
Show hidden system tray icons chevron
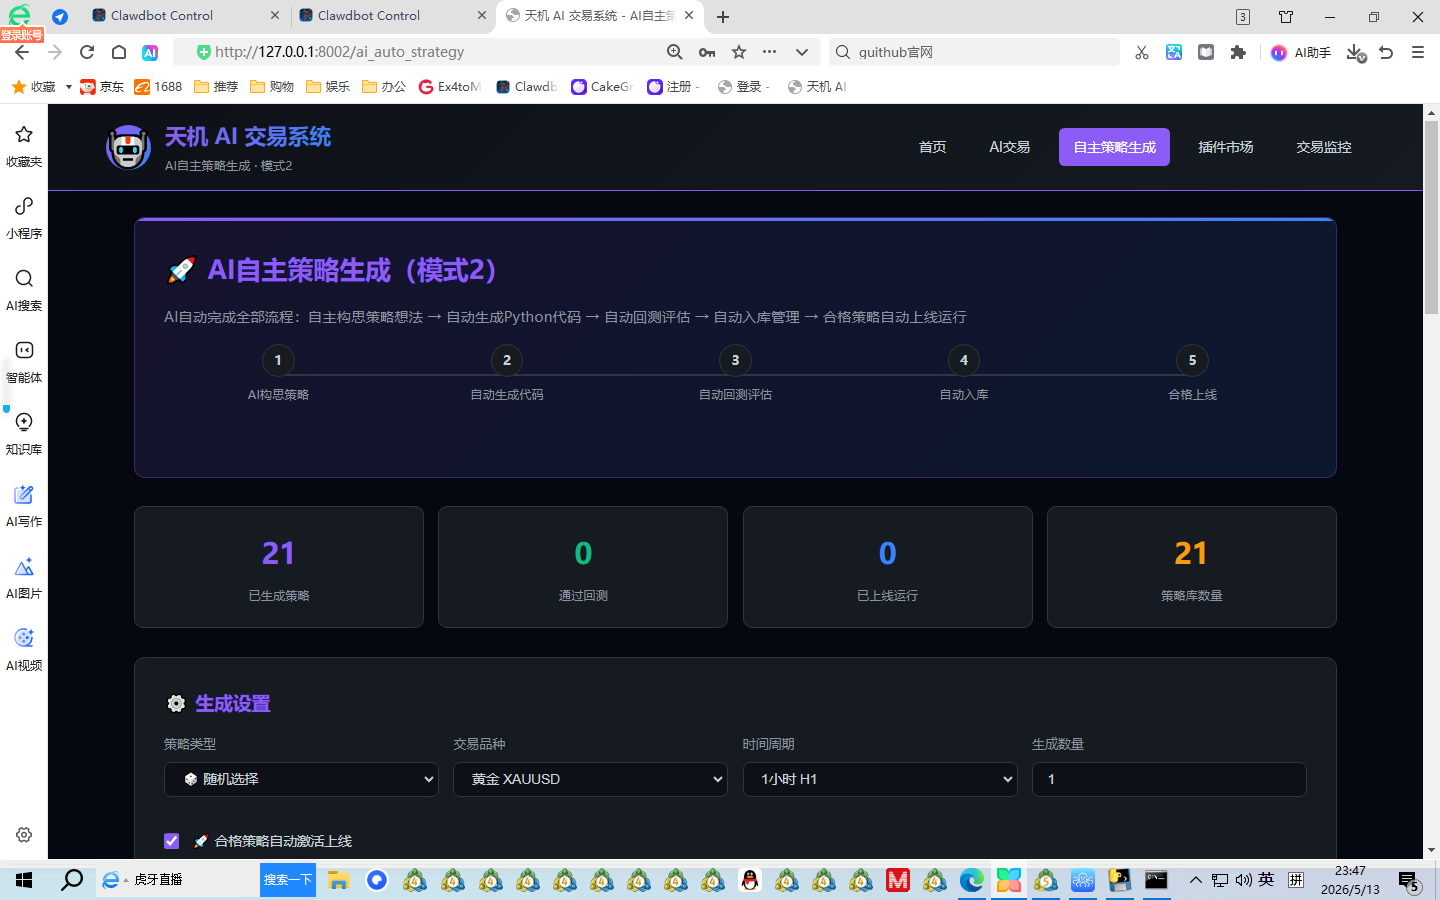pos(1195,880)
